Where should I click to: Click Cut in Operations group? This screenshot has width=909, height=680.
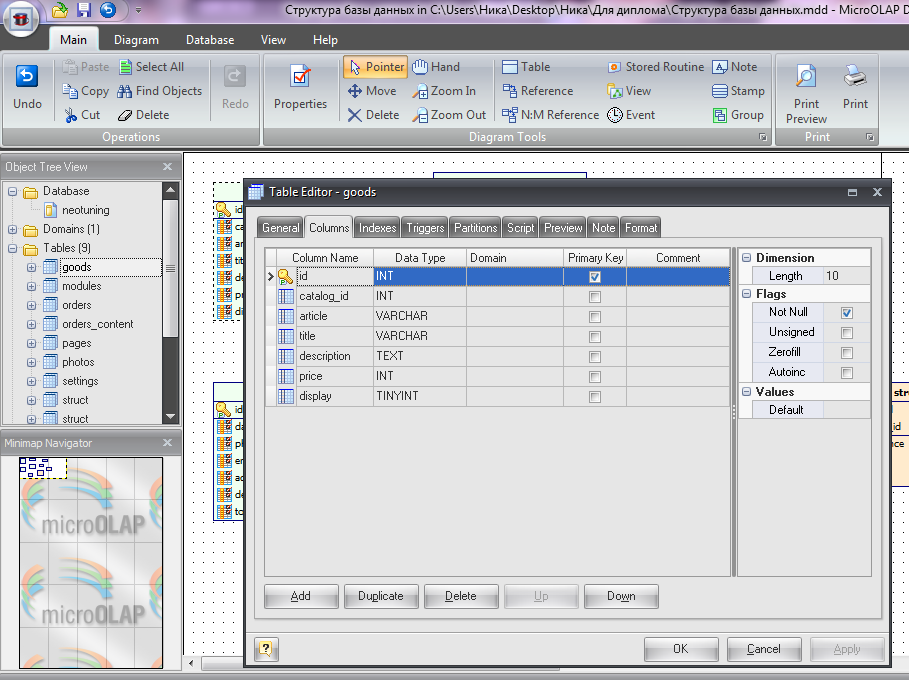tap(82, 115)
